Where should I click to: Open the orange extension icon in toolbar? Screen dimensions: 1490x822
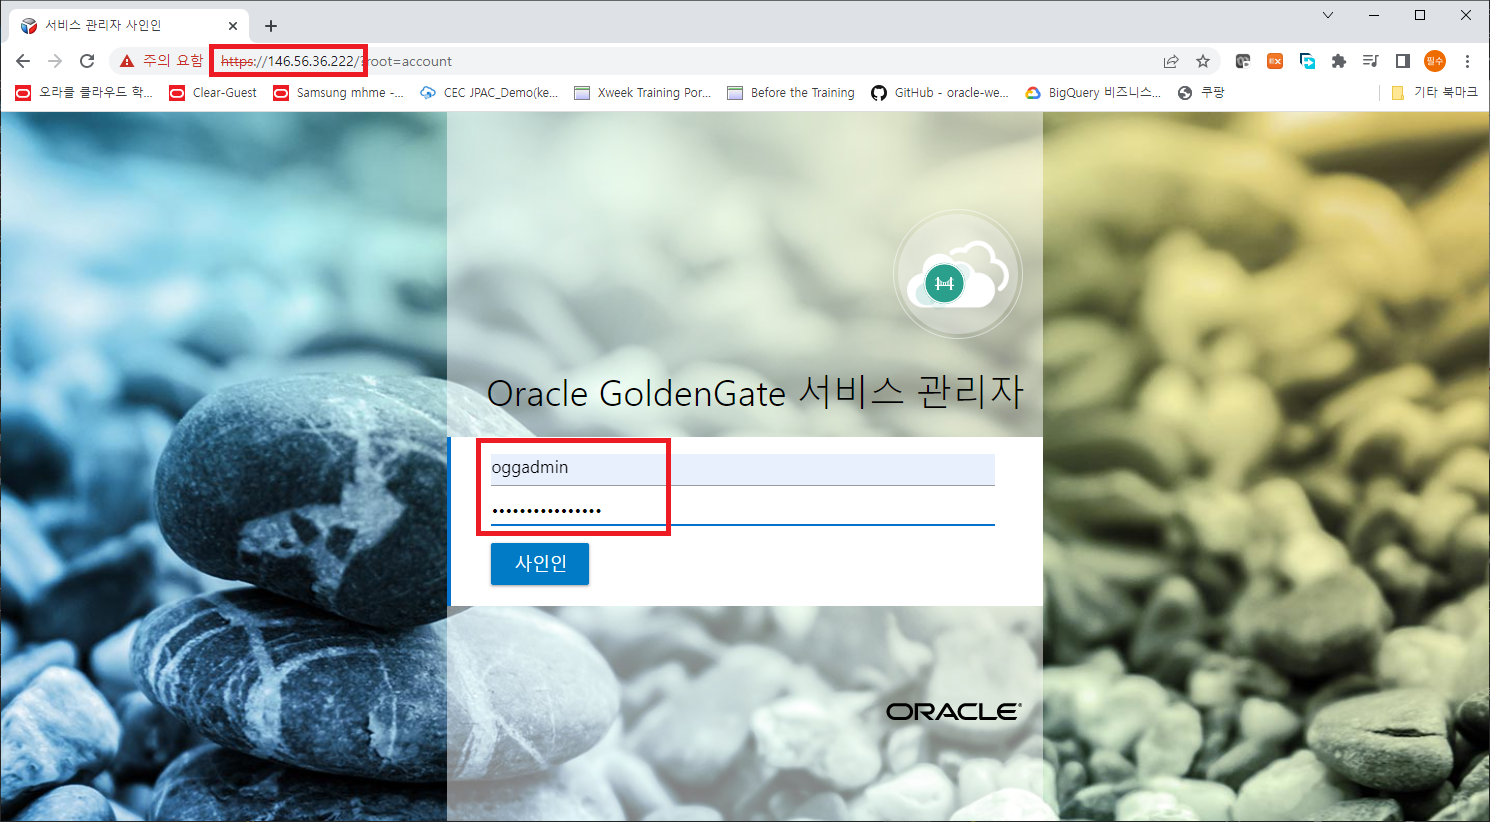[x=1275, y=61]
